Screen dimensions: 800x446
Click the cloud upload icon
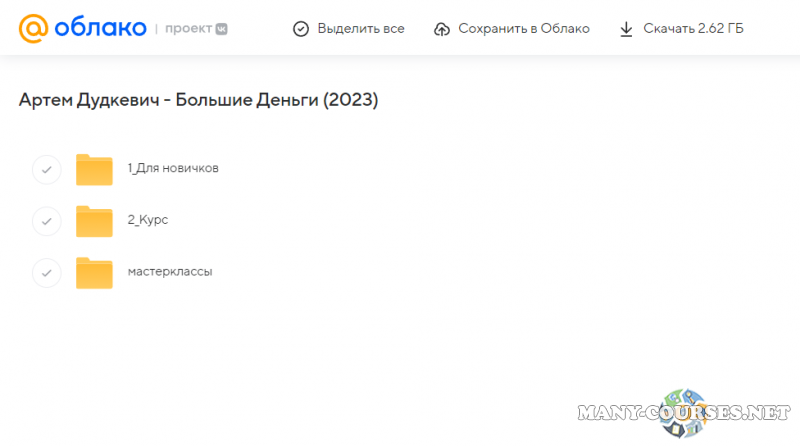442,29
